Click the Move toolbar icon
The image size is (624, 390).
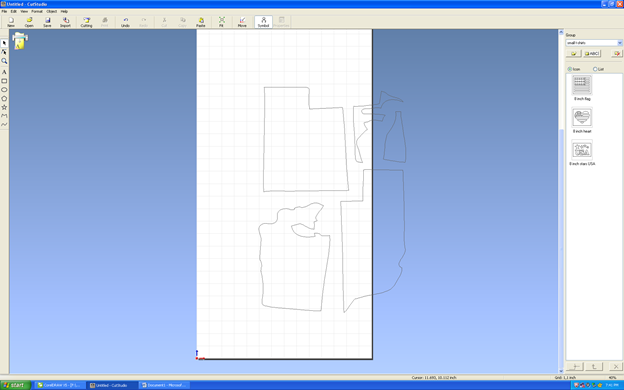coord(242,22)
